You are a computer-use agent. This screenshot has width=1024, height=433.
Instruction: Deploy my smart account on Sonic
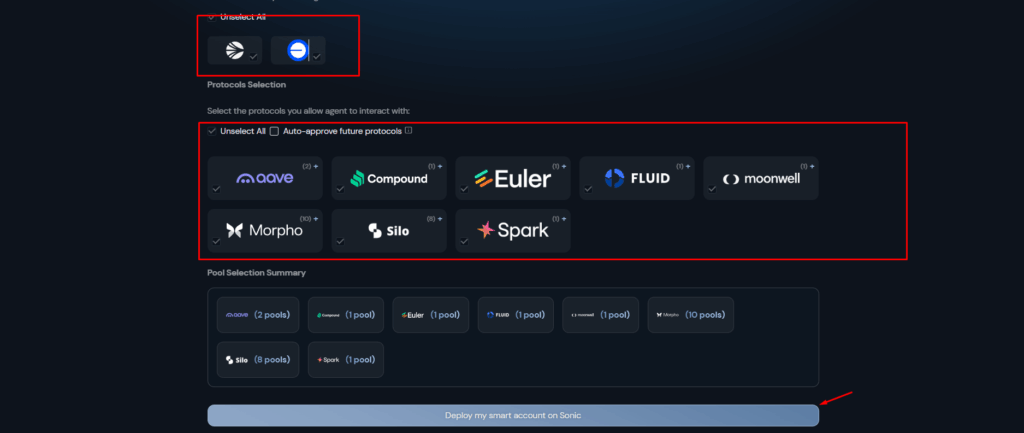pos(512,415)
